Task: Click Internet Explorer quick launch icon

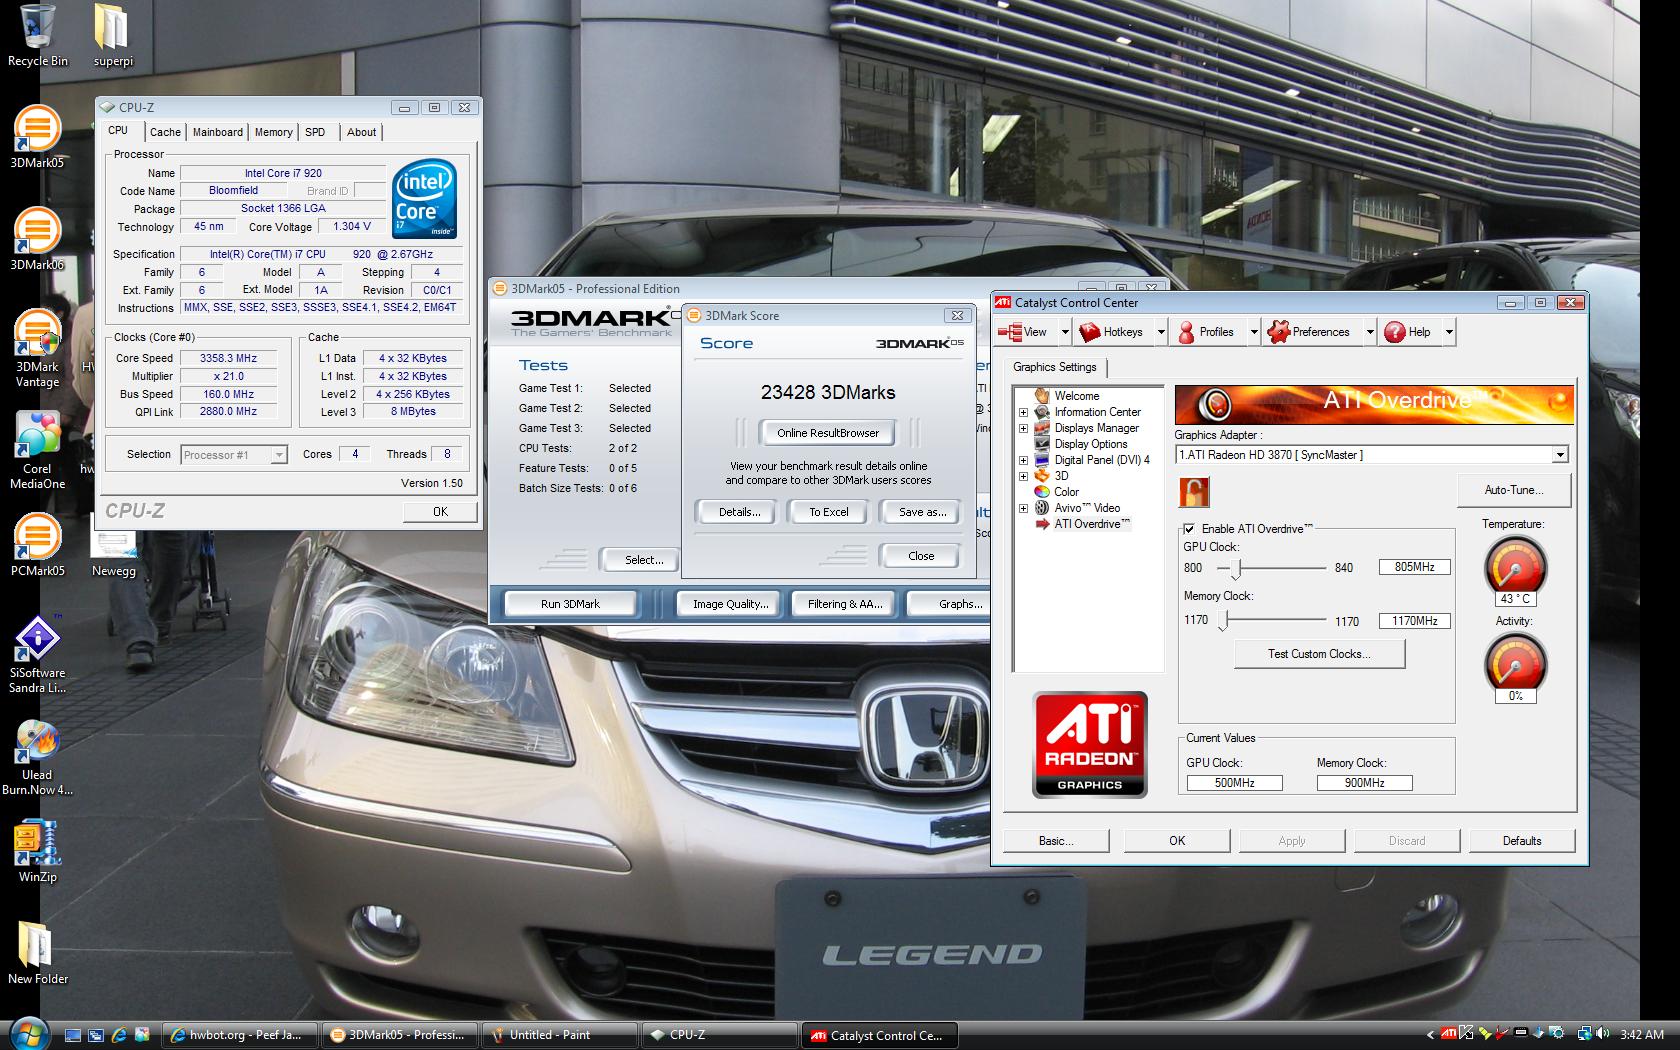Action: tap(119, 1035)
